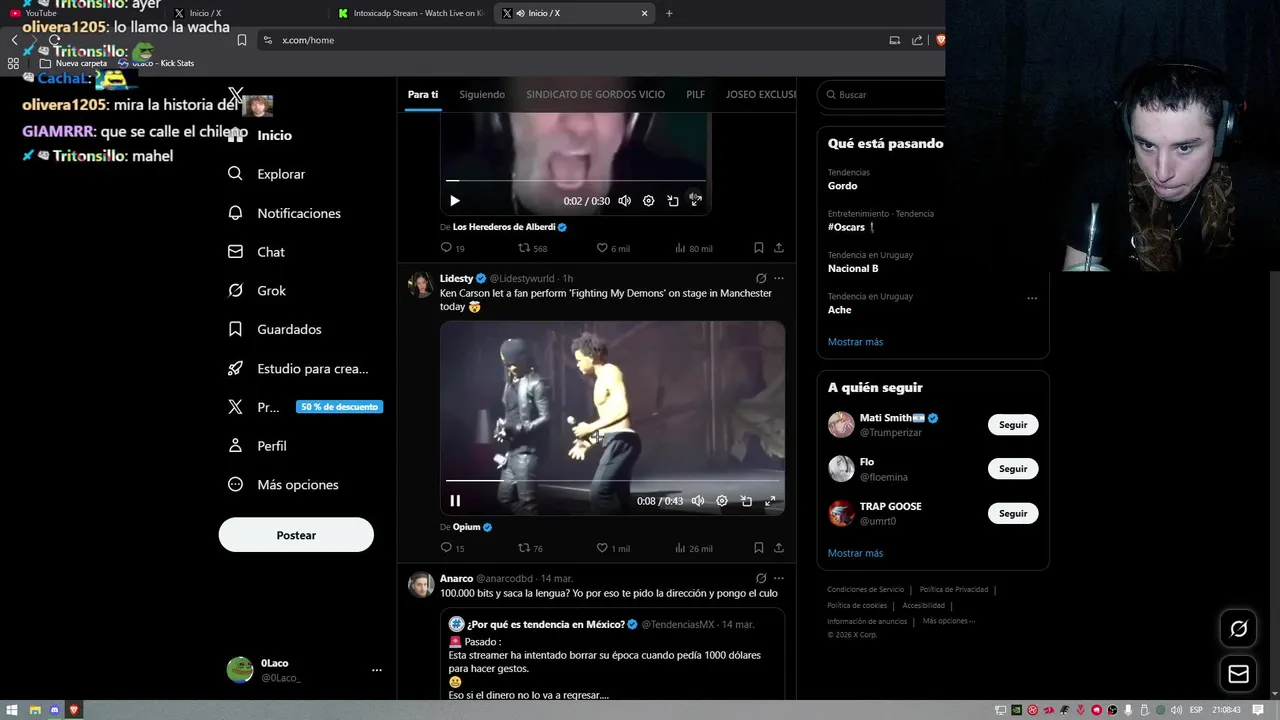Open the PILF list tab
1280x720 pixels.
696,94
